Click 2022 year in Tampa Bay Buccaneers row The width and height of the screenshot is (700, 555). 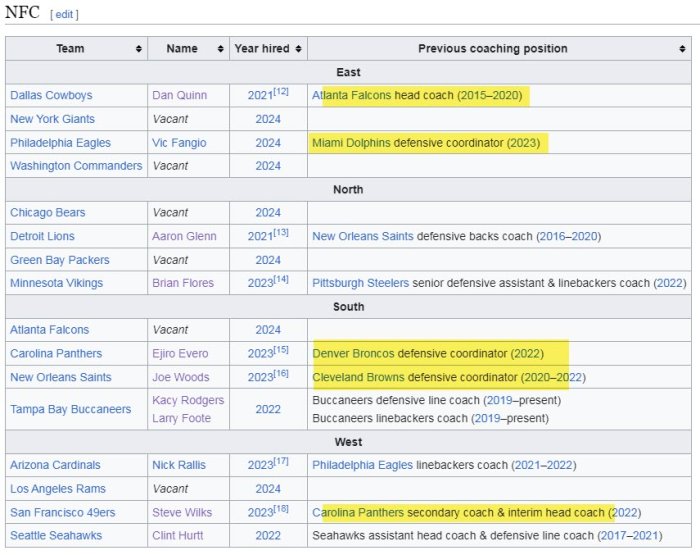(268, 409)
